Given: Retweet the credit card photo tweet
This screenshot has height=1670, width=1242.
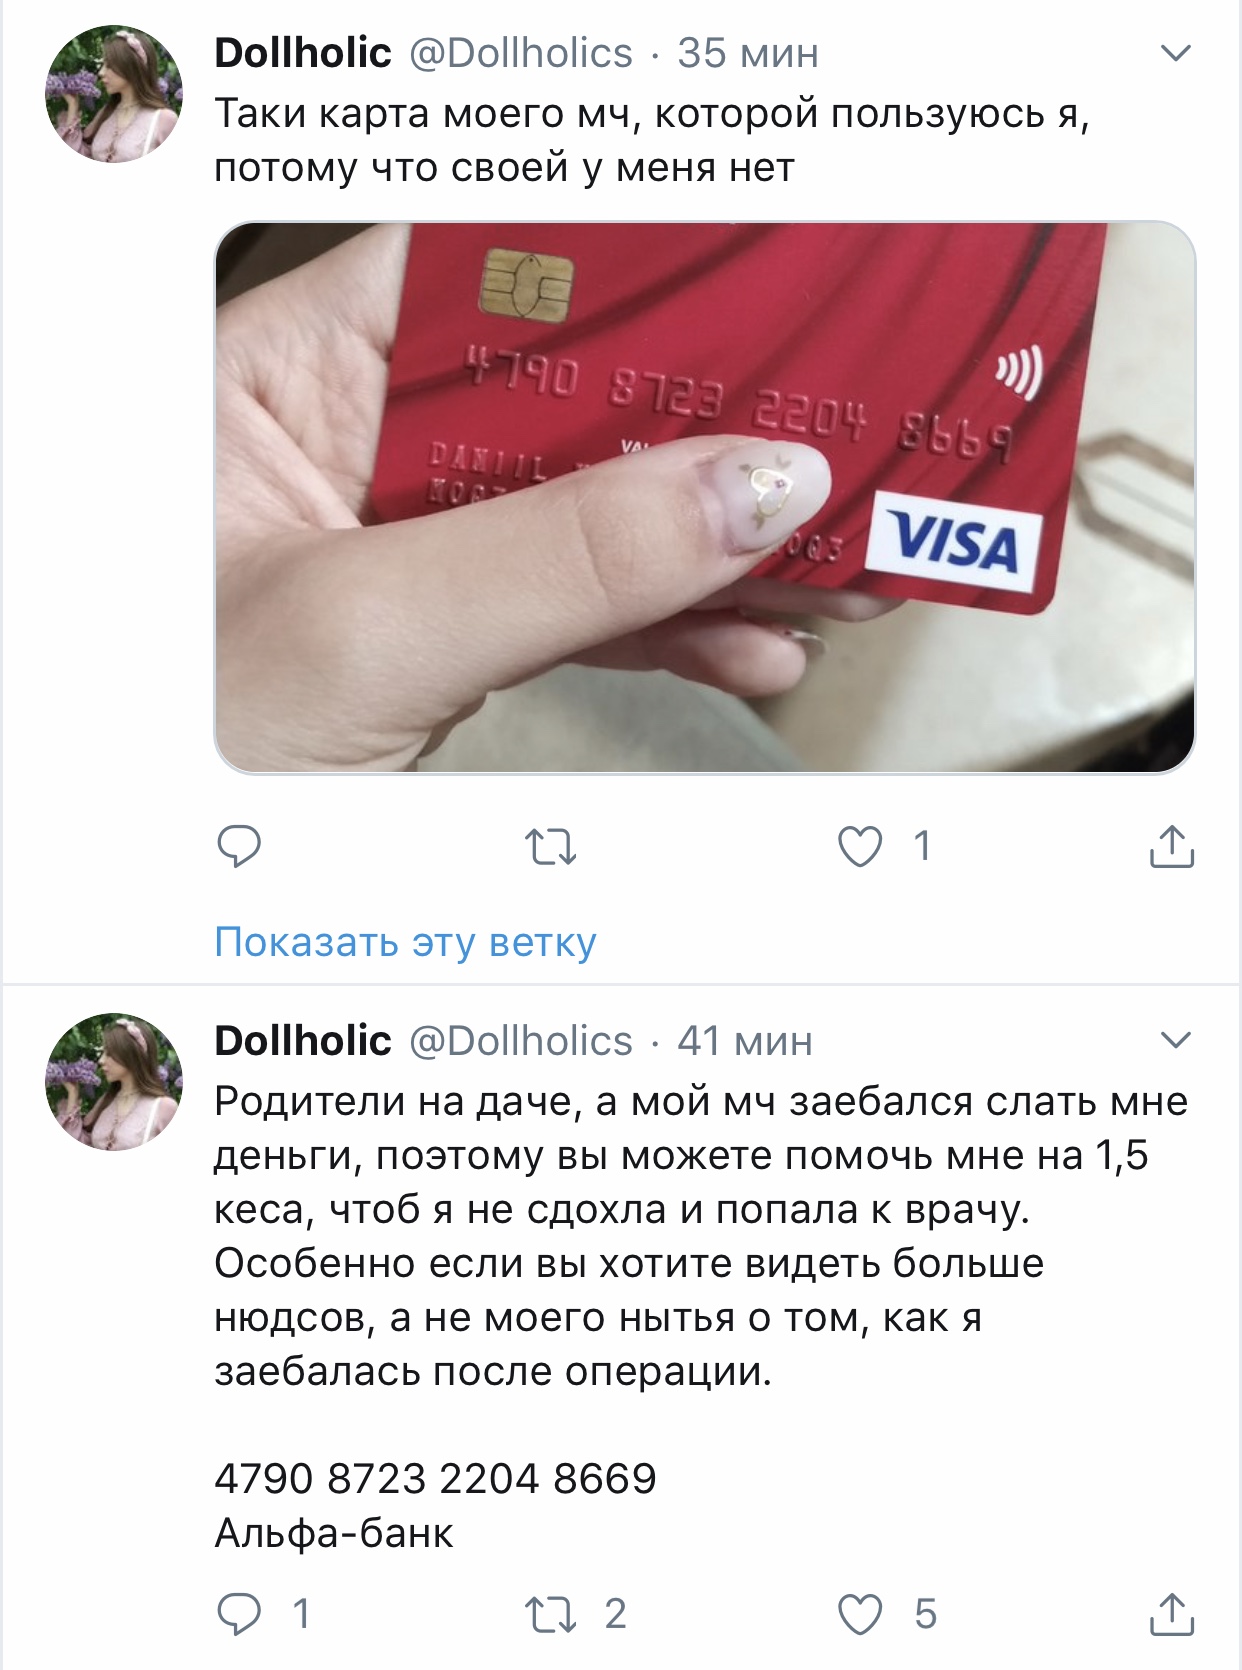Looking at the screenshot, I should [551, 847].
